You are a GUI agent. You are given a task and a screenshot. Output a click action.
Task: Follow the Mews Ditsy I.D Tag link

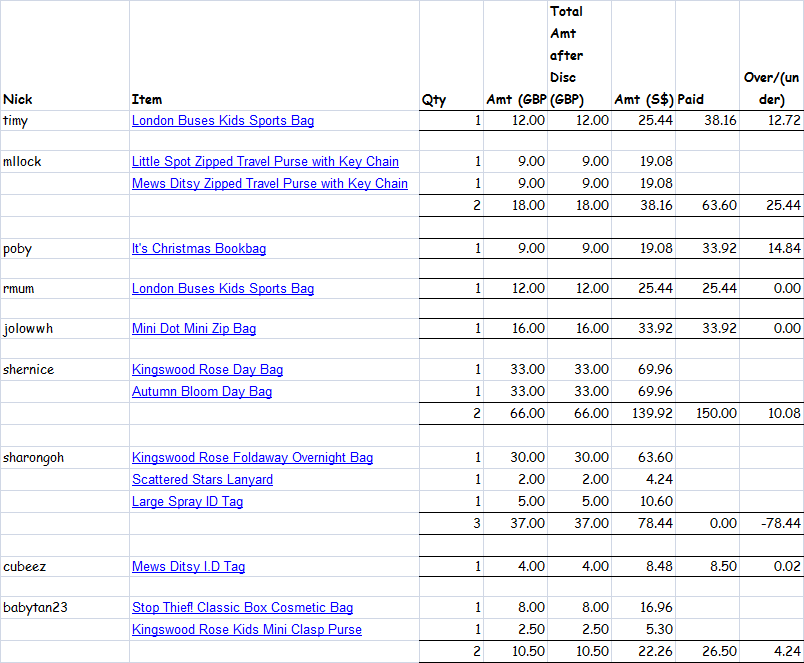[x=188, y=567]
